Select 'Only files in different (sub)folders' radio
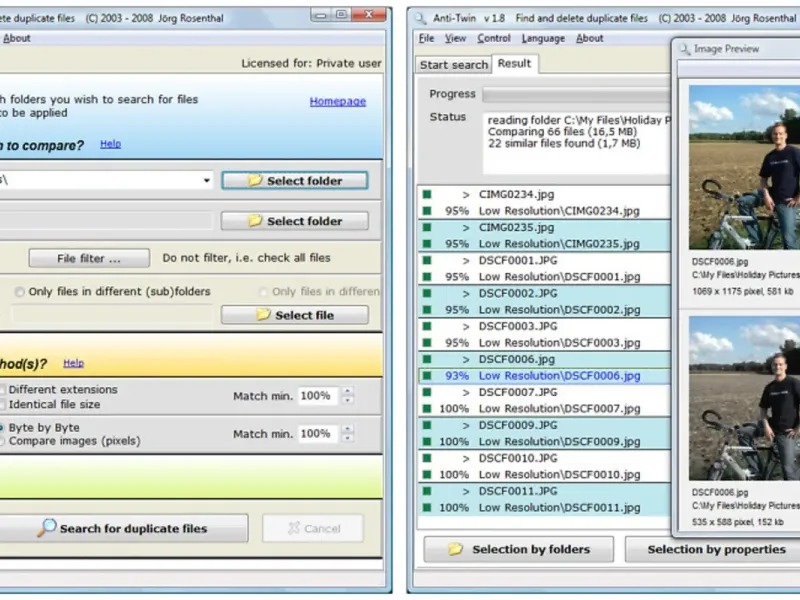This screenshot has height=600, width=800. coord(19,292)
